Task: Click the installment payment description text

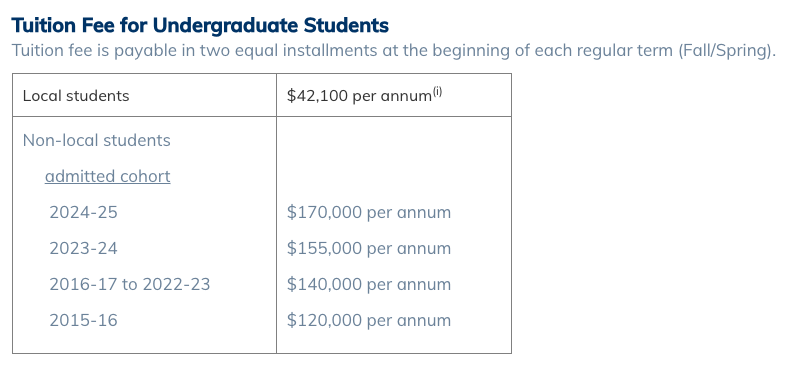Action: pyautogui.click(x=393, y=50)
